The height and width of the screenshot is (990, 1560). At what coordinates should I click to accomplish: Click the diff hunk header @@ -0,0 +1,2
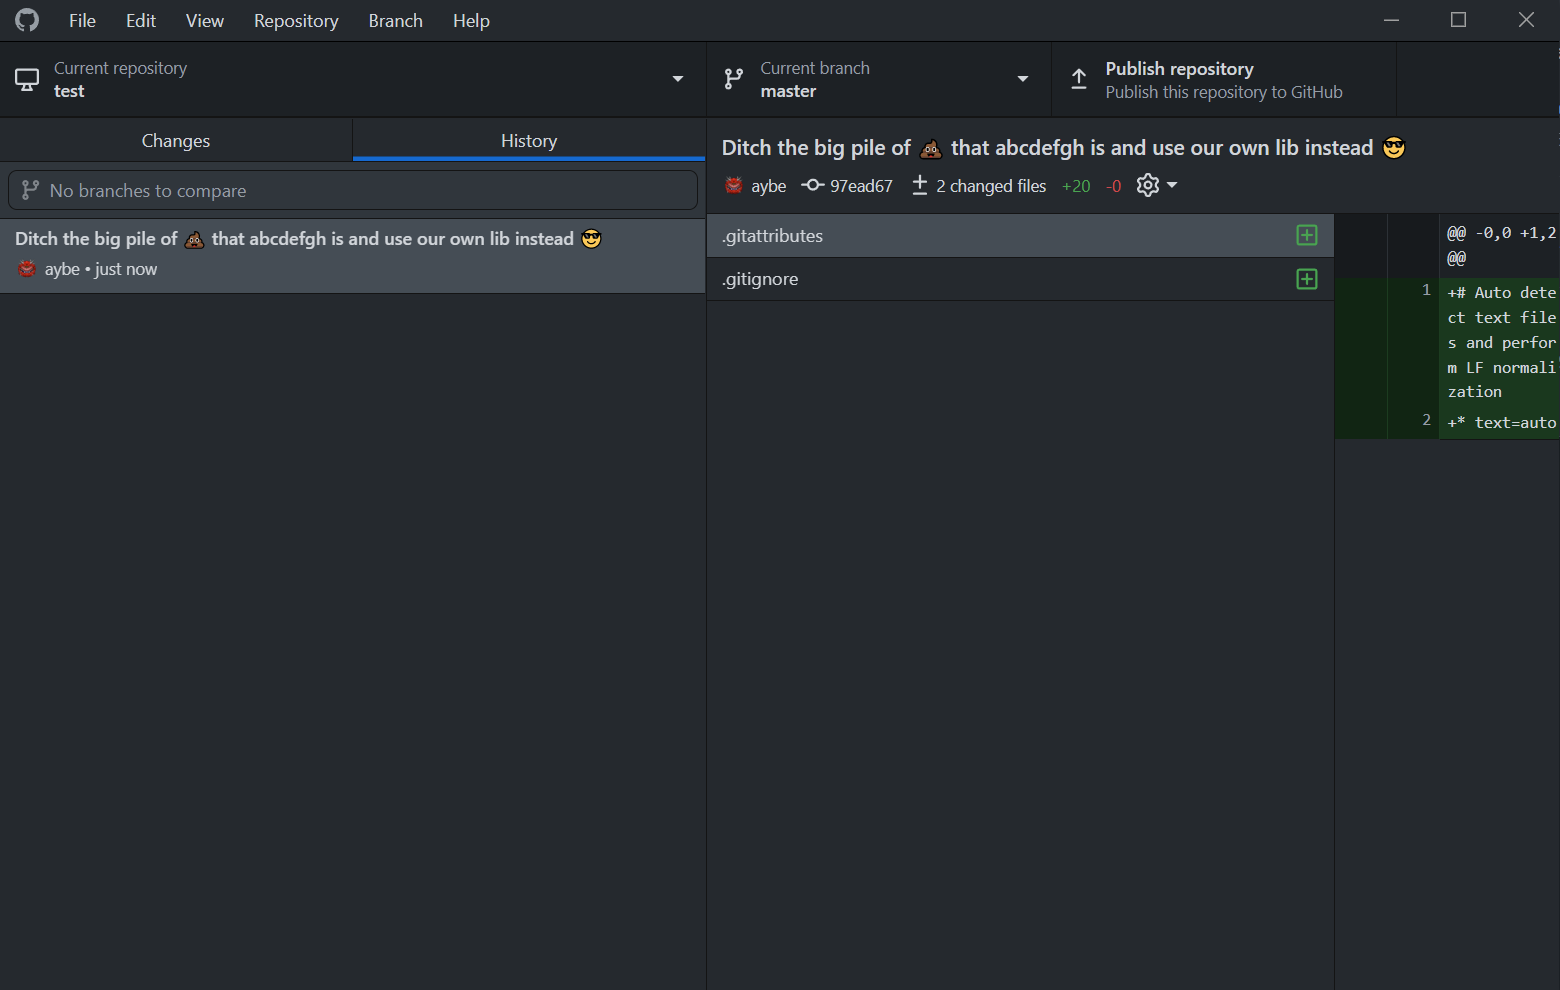pos(1501,245)
